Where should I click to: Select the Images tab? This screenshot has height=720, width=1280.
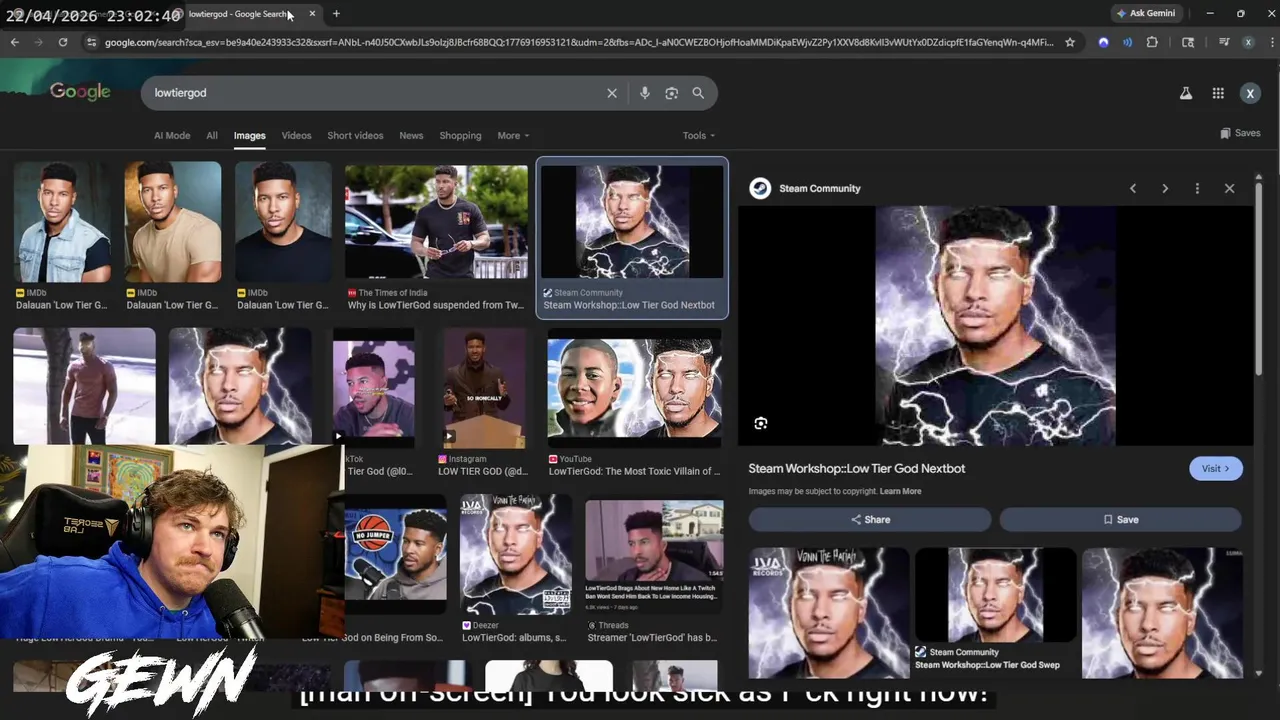click(x=250, y=136)
